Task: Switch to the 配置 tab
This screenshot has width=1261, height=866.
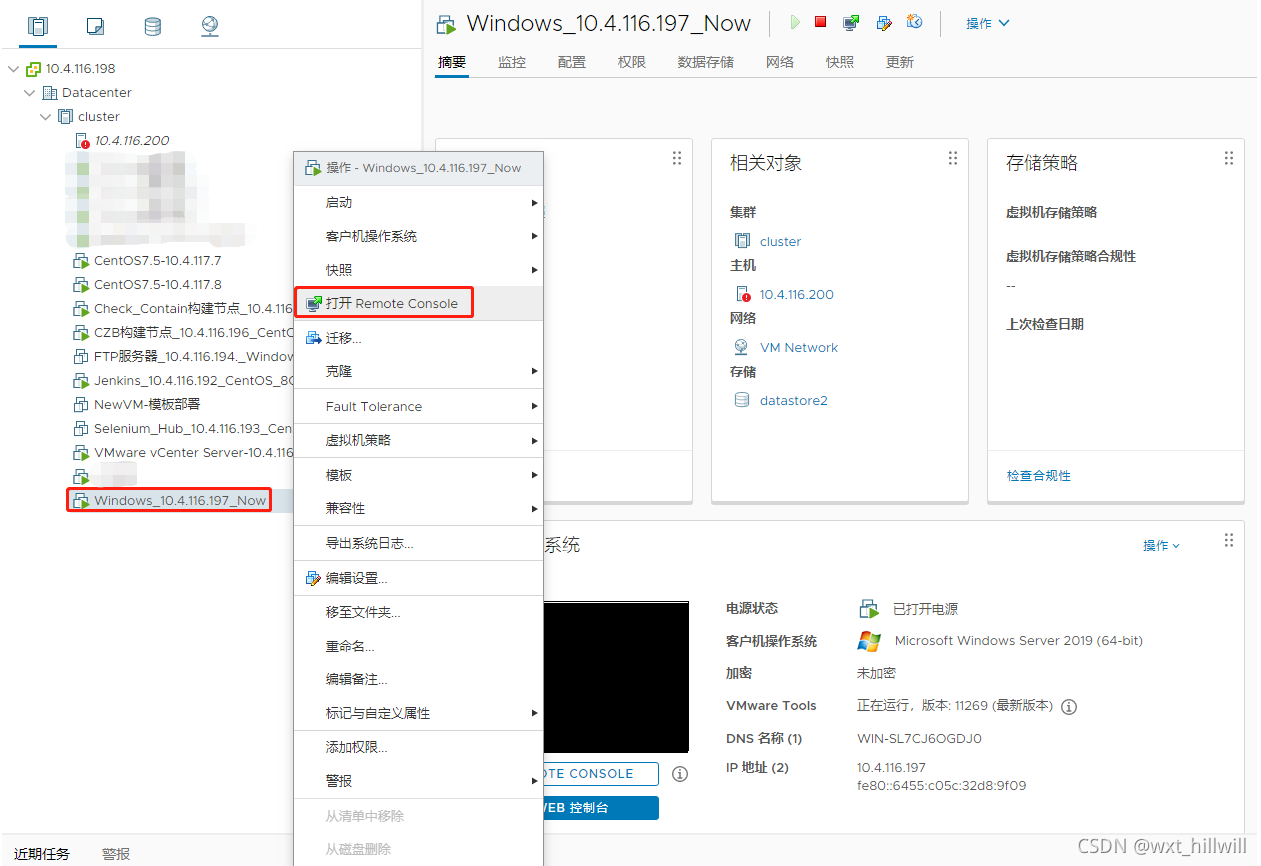Action: 572,62
